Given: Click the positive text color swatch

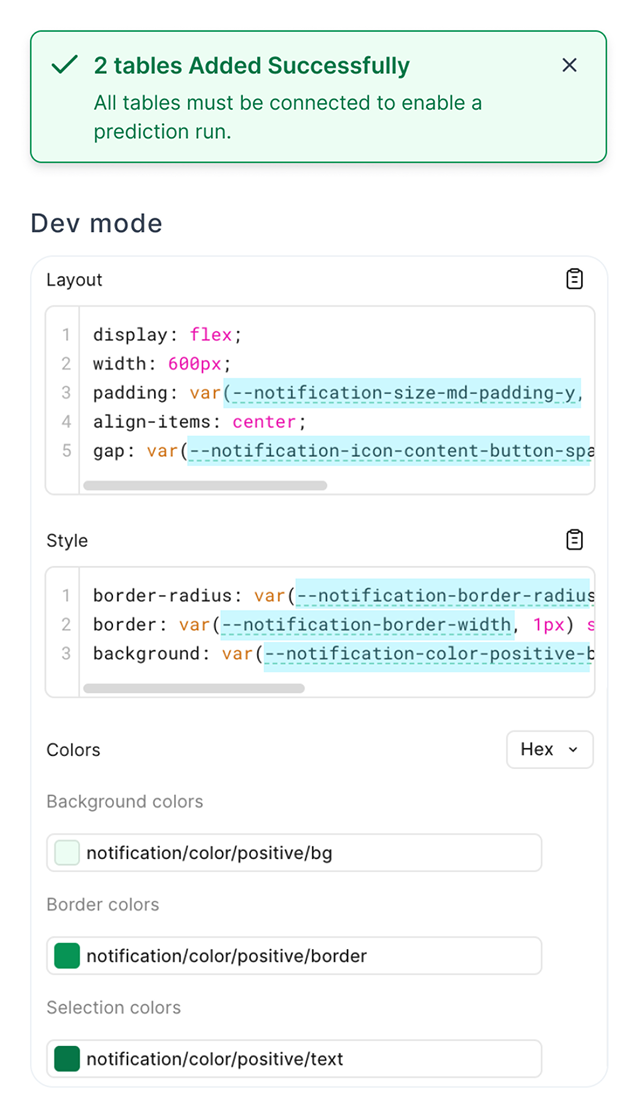Looking at the screenshot, I should 67,1059.
